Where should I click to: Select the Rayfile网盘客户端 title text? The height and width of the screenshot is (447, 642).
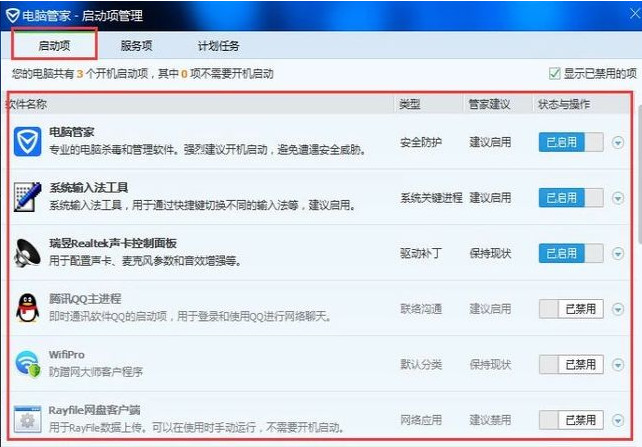coord(95,410)
